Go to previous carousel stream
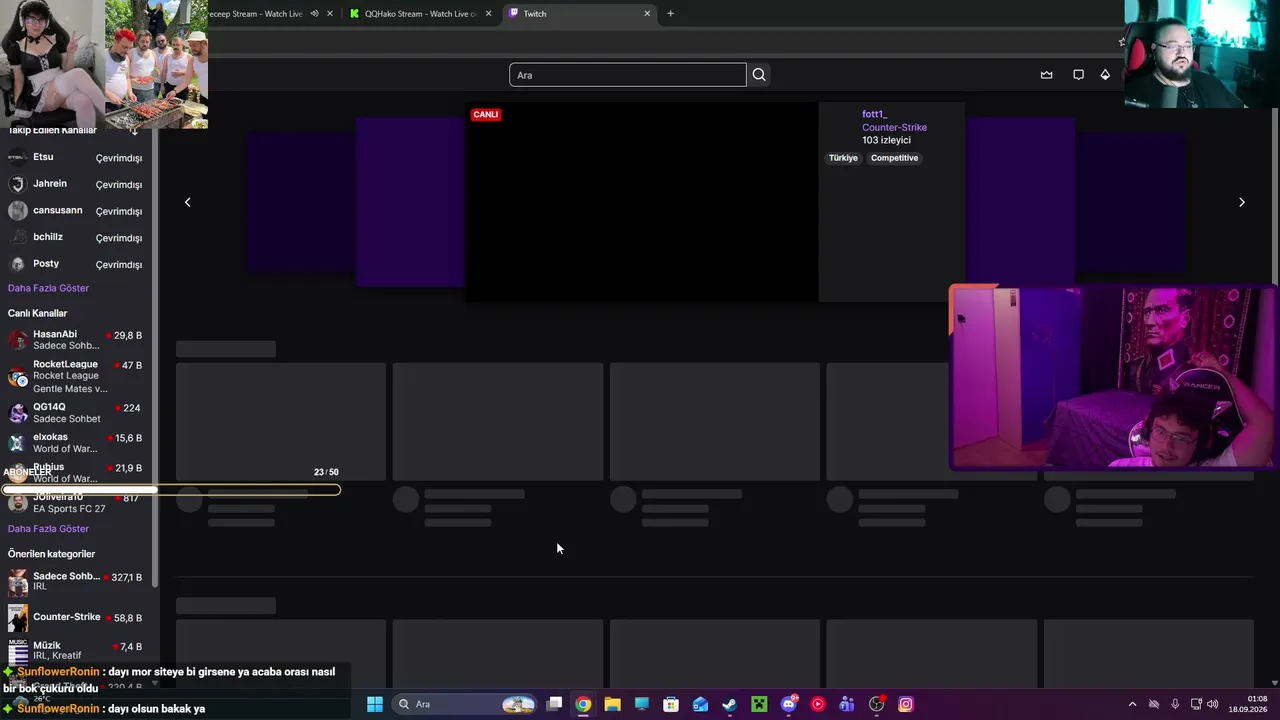 tap(187, 202)
